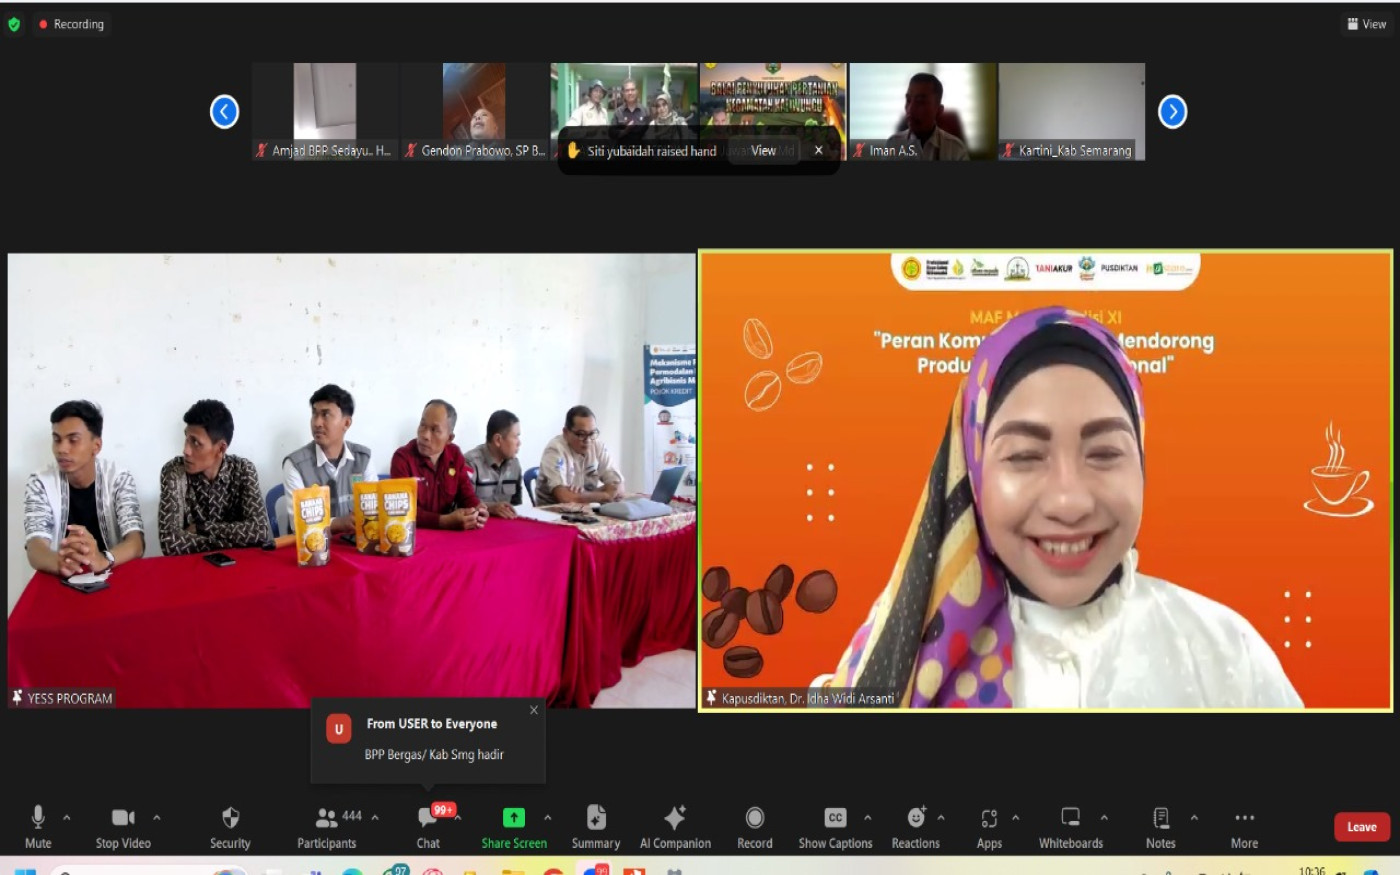Expand the arrow next to Share Screen
Viewport: 1400px width, 875px height.
pyautogui.click(x=548, y=817)
